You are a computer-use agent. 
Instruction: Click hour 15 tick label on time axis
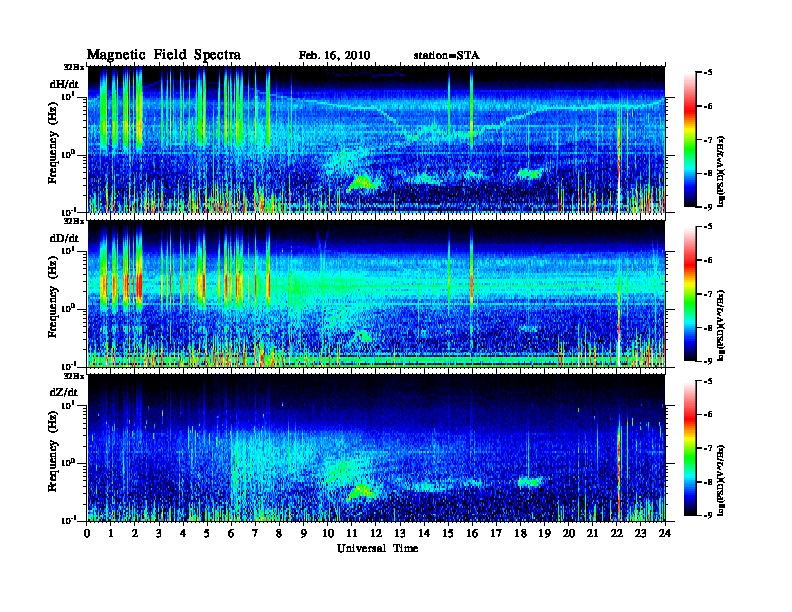tap(448, 533)
